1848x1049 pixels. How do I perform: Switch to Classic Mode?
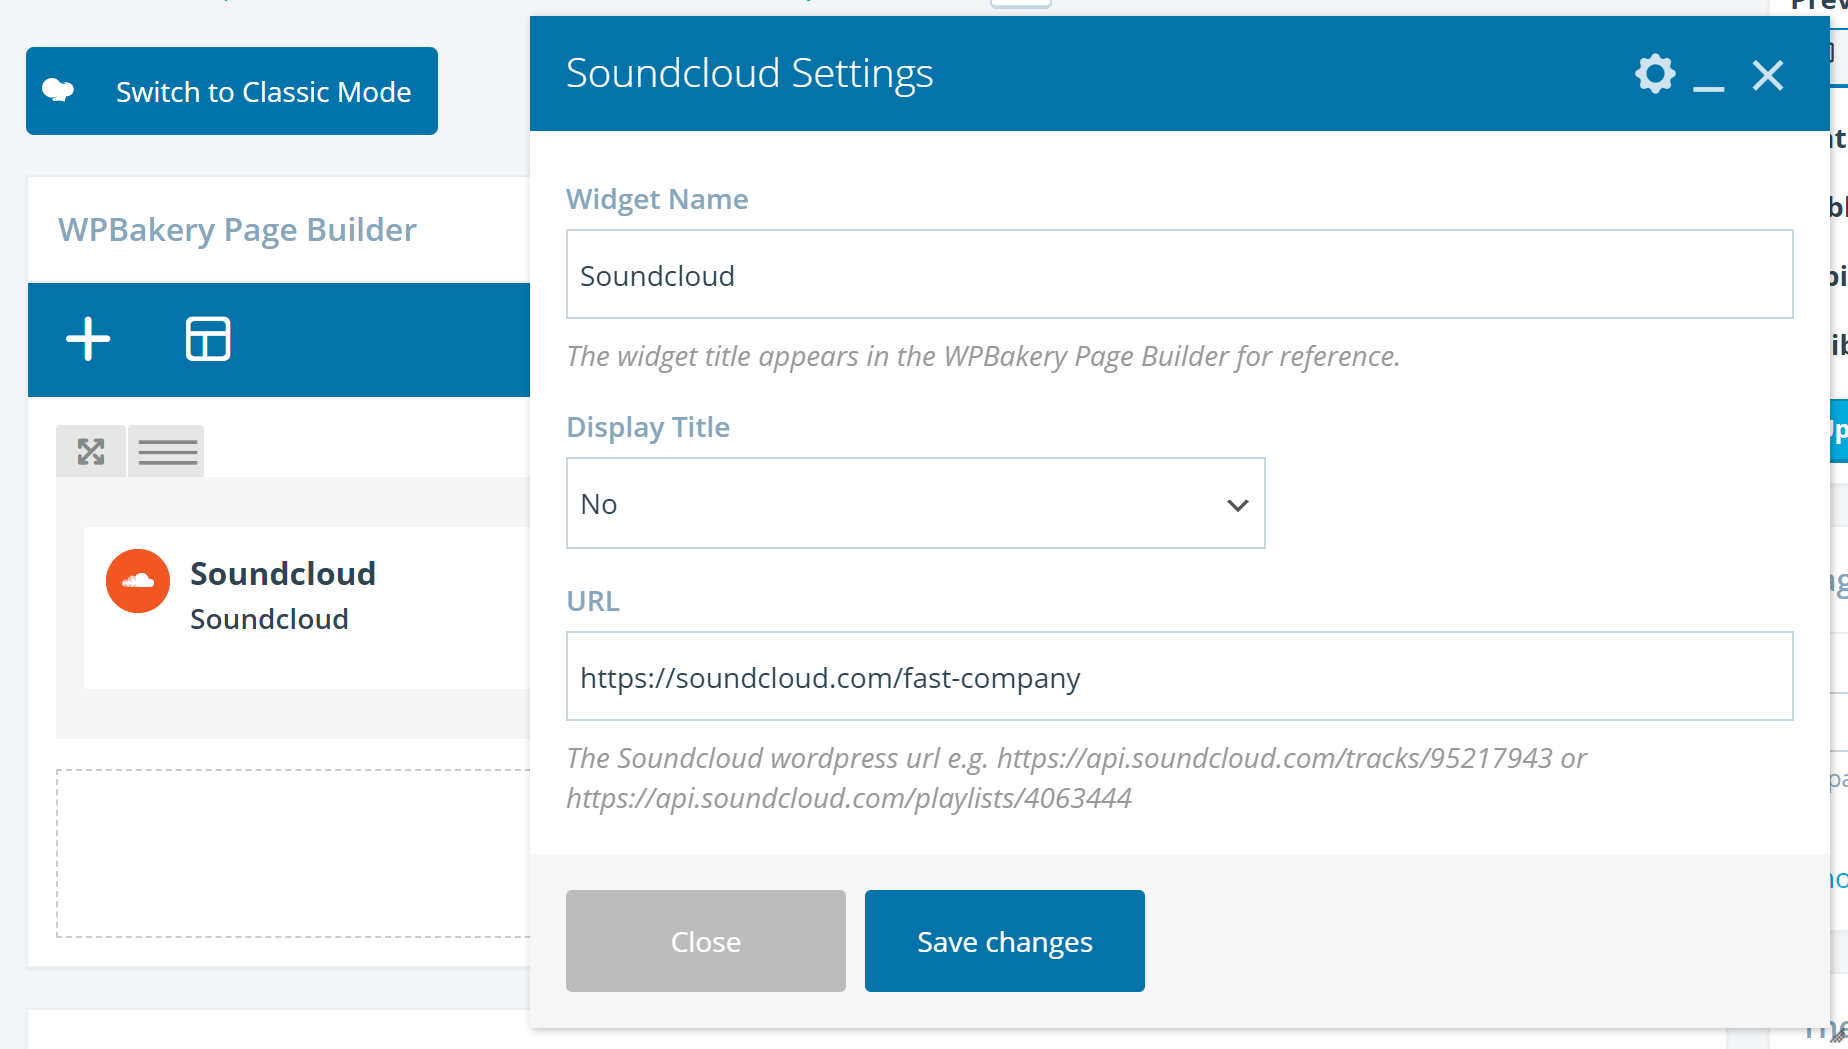point(232,91)
